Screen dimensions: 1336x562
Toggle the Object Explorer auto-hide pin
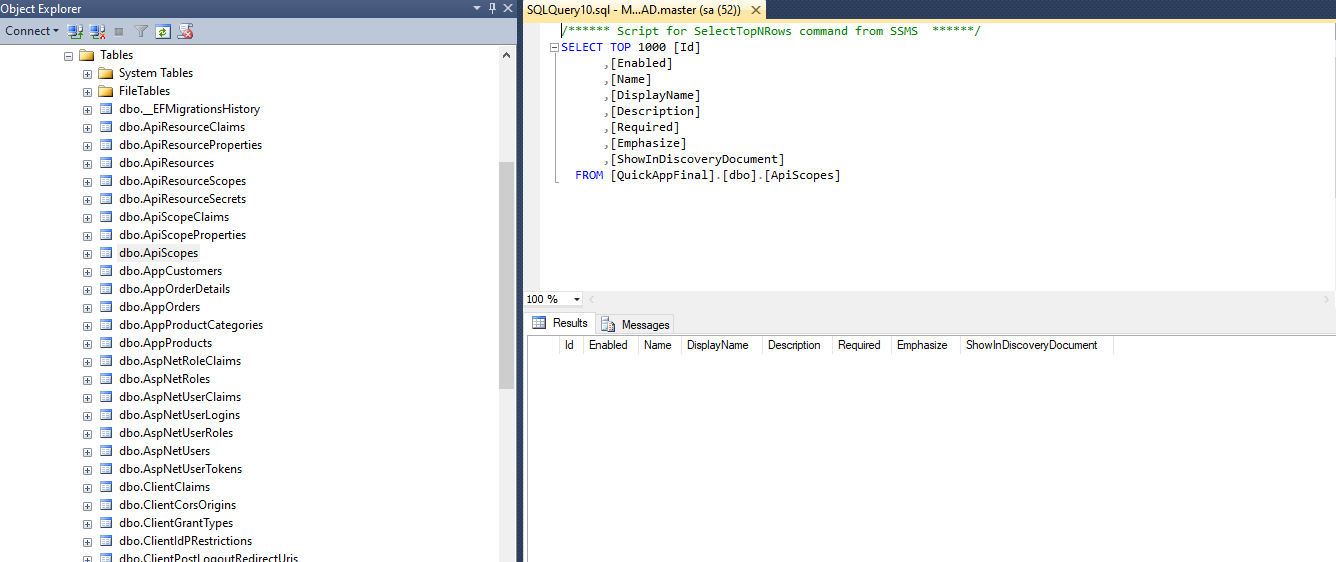492,8
